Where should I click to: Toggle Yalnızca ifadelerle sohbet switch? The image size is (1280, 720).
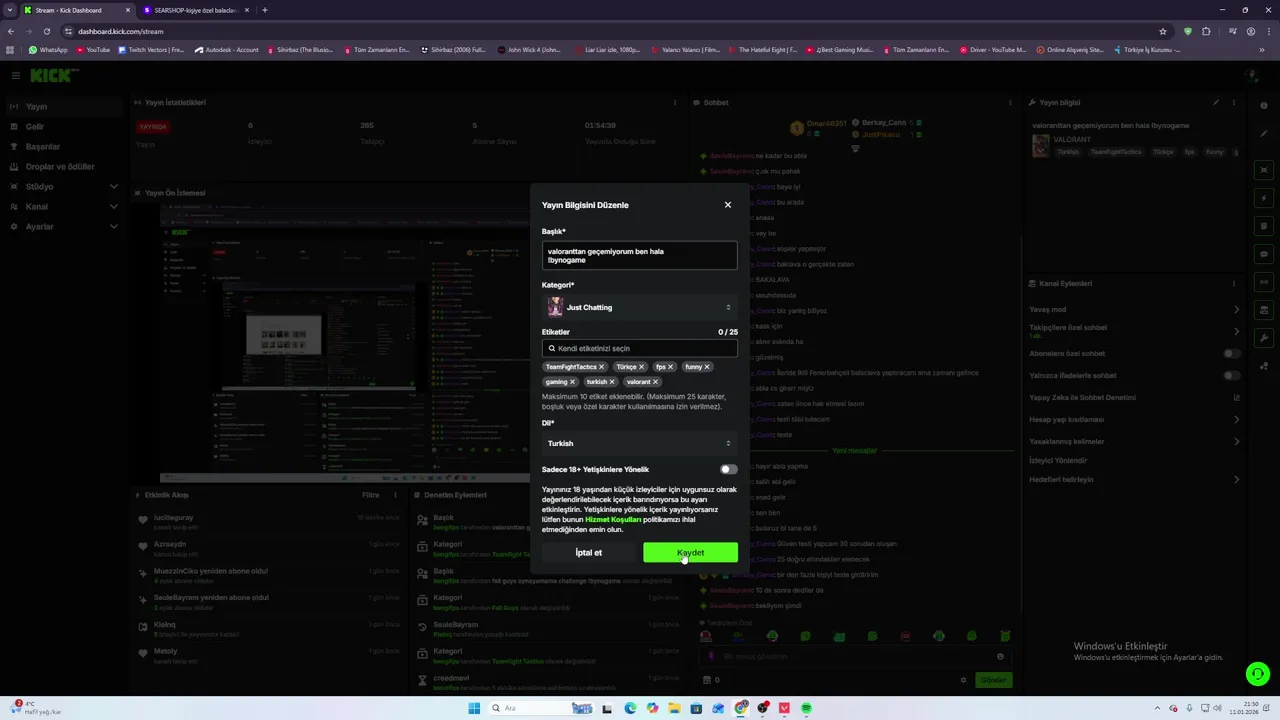(1232, 375)
